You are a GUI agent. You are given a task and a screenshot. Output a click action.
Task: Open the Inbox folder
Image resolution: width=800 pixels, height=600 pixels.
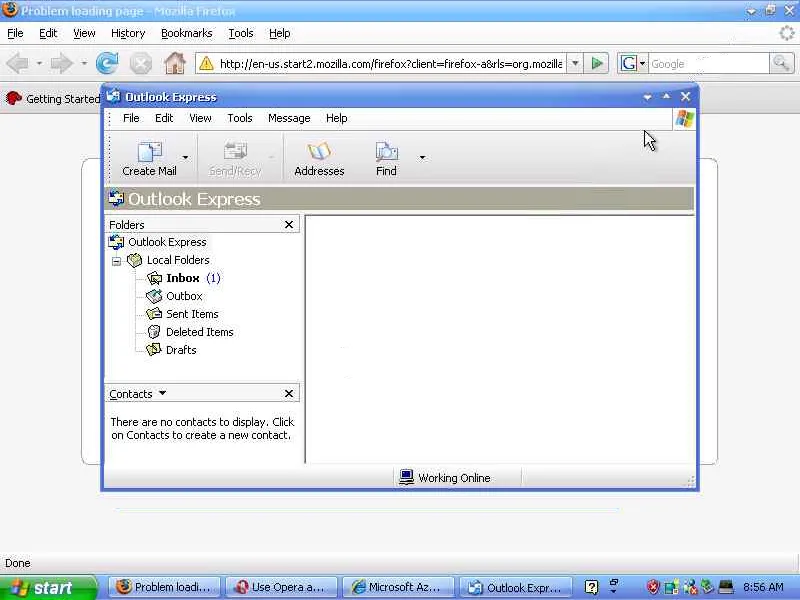click(183, 278)
